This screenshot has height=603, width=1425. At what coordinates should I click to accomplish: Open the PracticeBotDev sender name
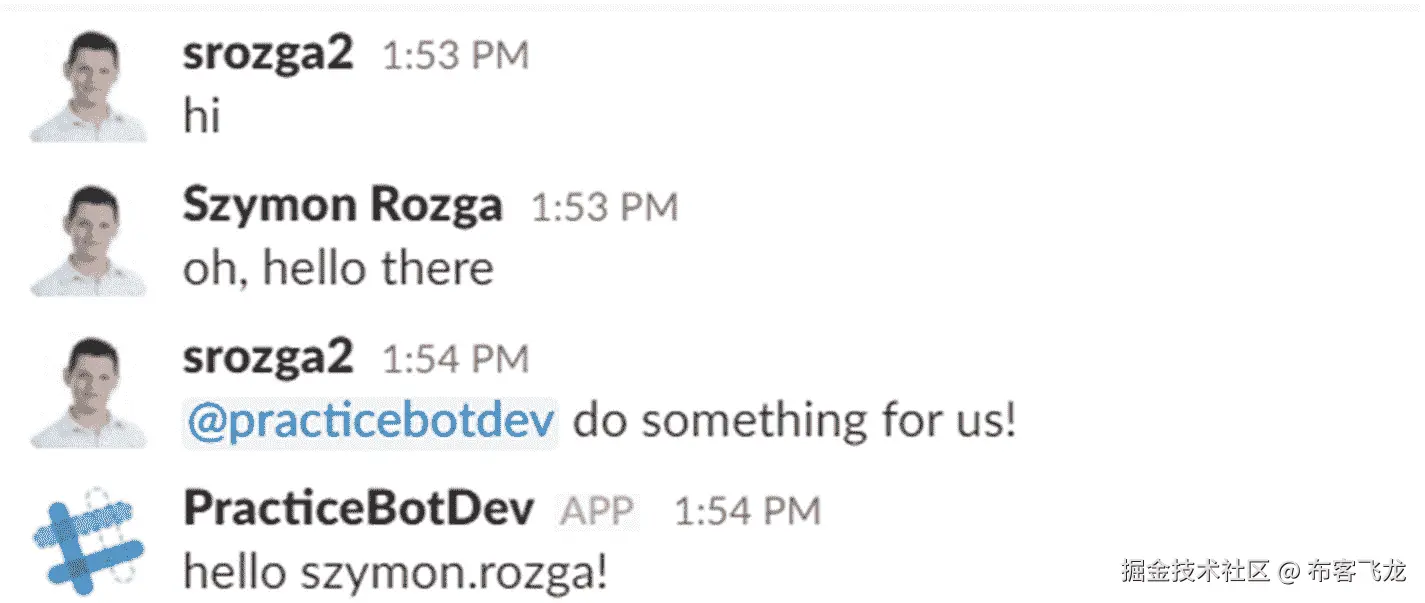pos(358,510)
